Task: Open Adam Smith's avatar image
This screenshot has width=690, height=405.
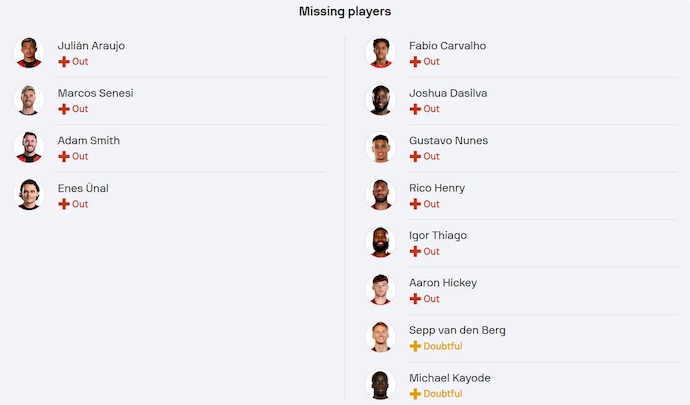Action: pyautogui.click(x=30, y=148)
